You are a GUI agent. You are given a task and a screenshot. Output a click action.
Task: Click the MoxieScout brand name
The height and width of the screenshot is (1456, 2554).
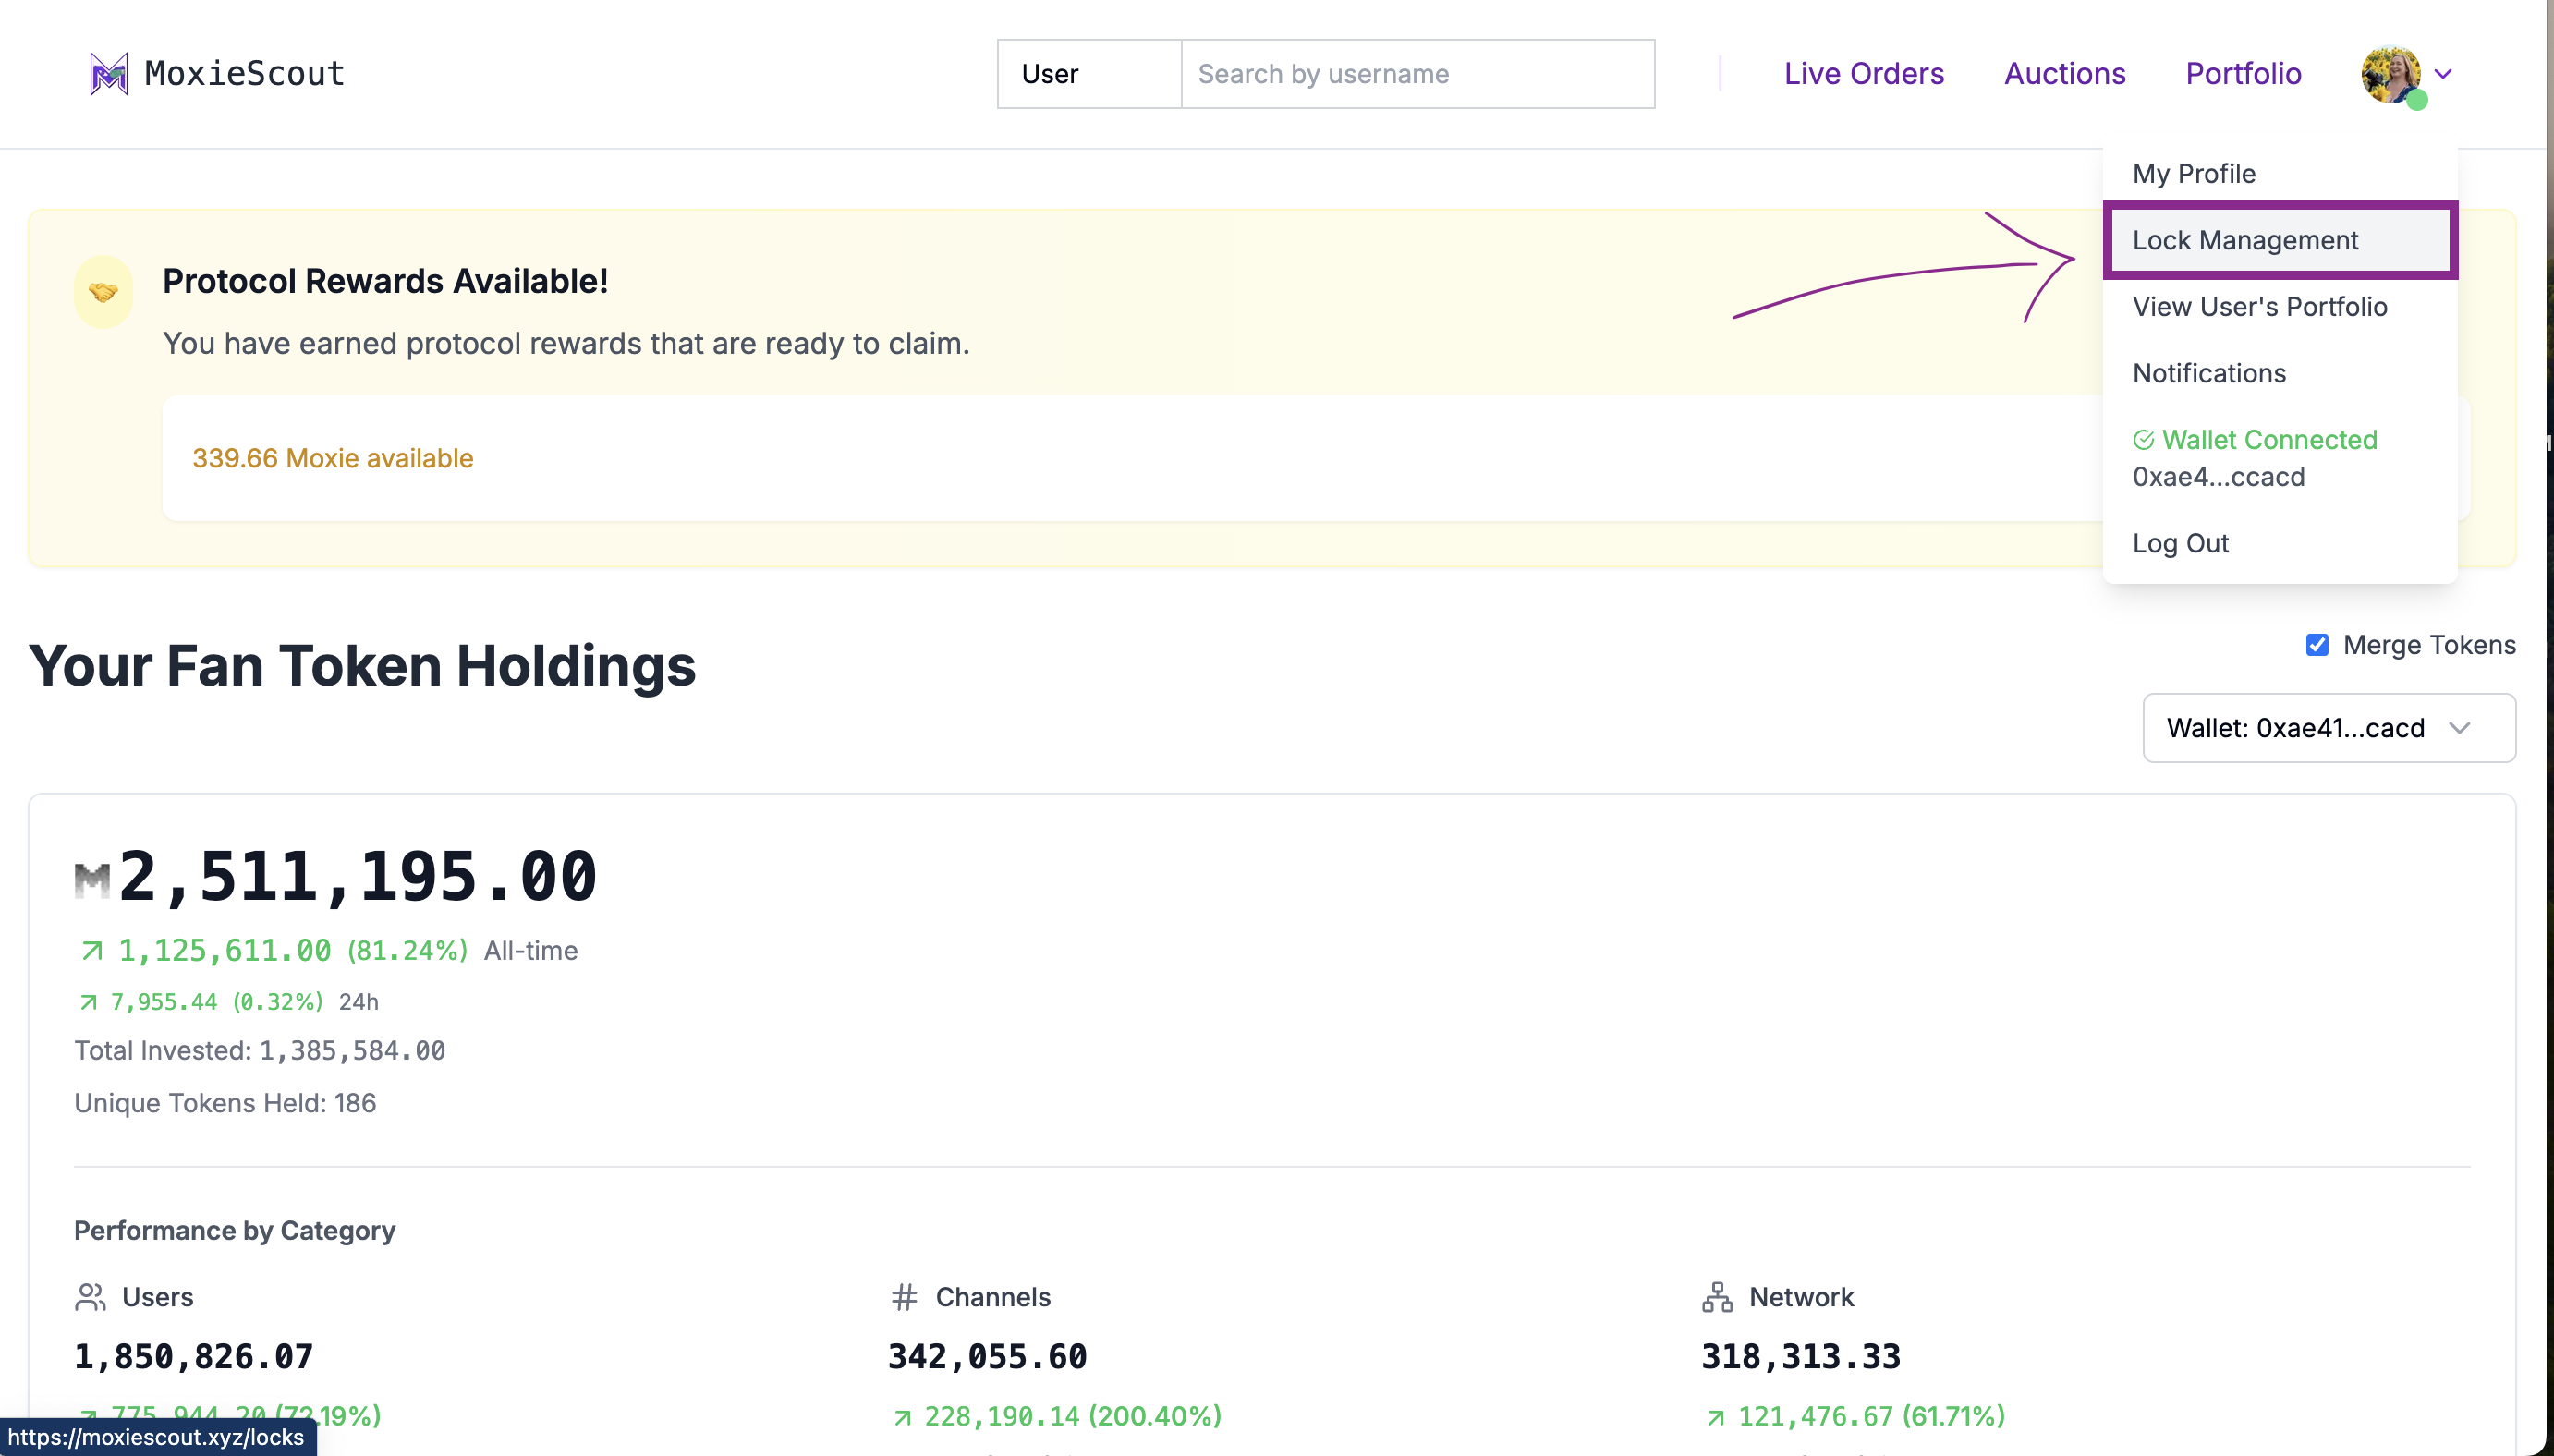pyautogui.click(x=245, y=74)
